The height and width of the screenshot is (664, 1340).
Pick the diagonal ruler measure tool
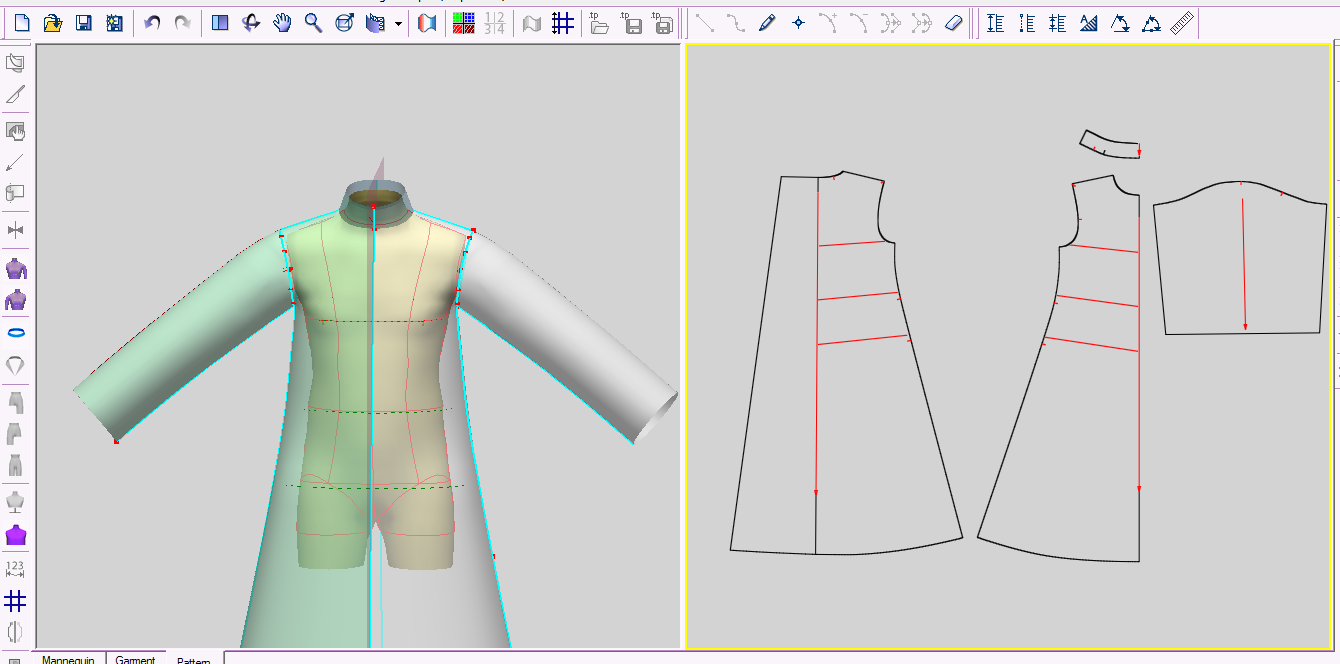pos(1182,23)
